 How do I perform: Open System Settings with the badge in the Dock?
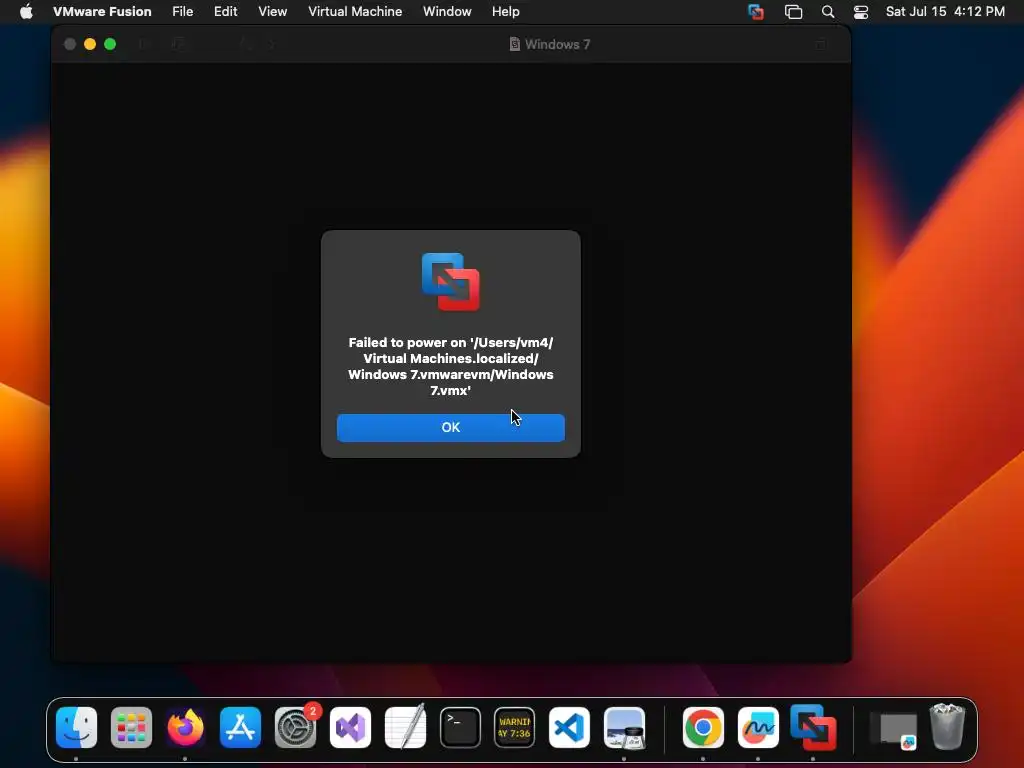tap(295, 728)
